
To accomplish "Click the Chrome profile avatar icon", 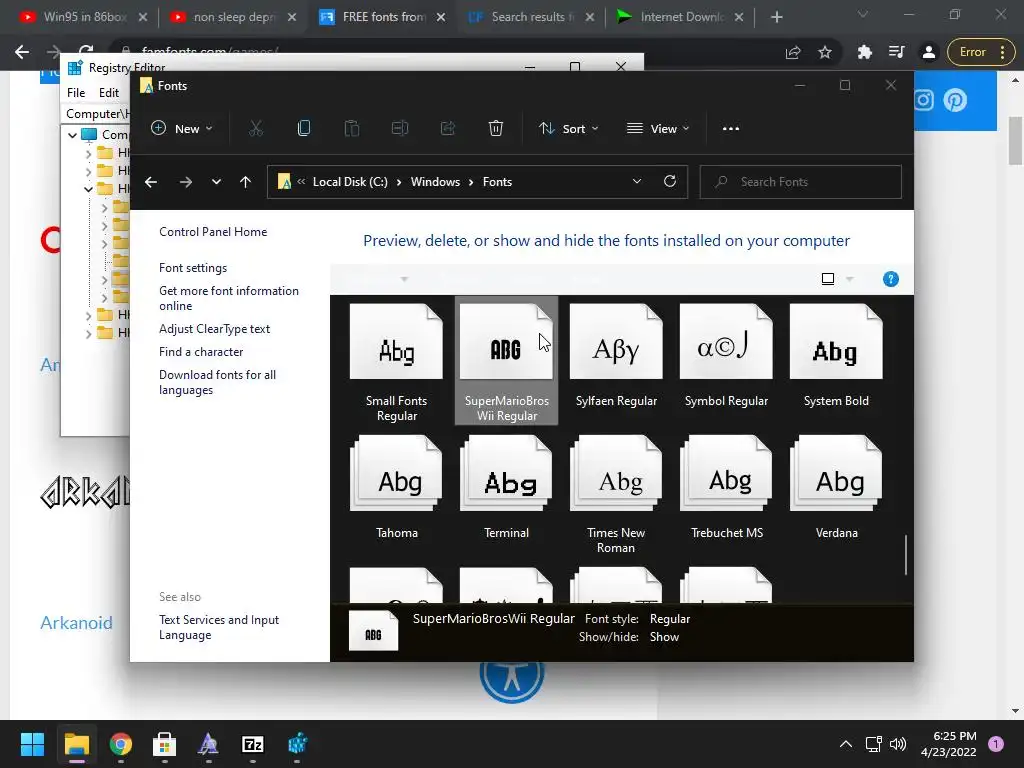I will point(929,52).
